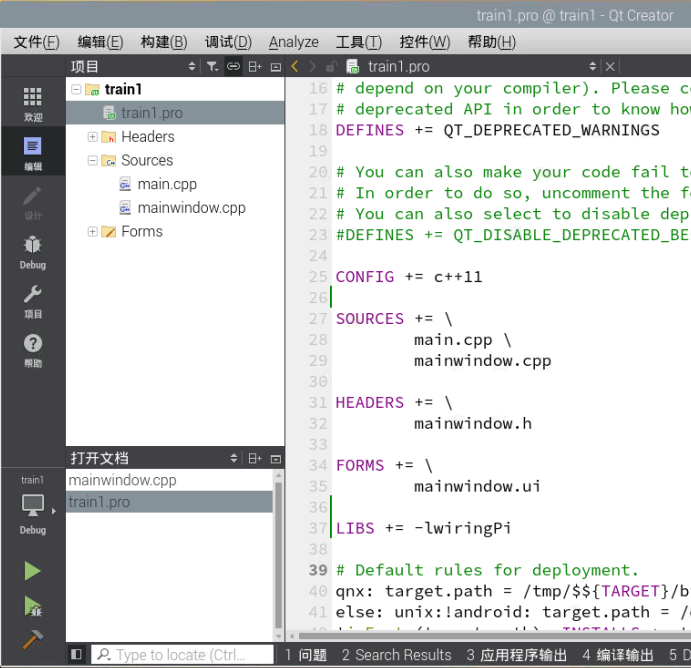Split the Projects panel
Screen dimensions: 691x668
tap(255, 67)
